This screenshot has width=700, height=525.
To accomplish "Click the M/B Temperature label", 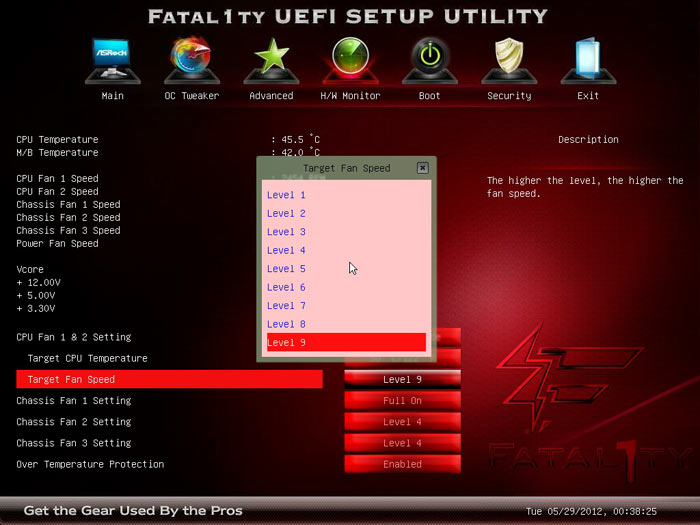I will [57, 152].
